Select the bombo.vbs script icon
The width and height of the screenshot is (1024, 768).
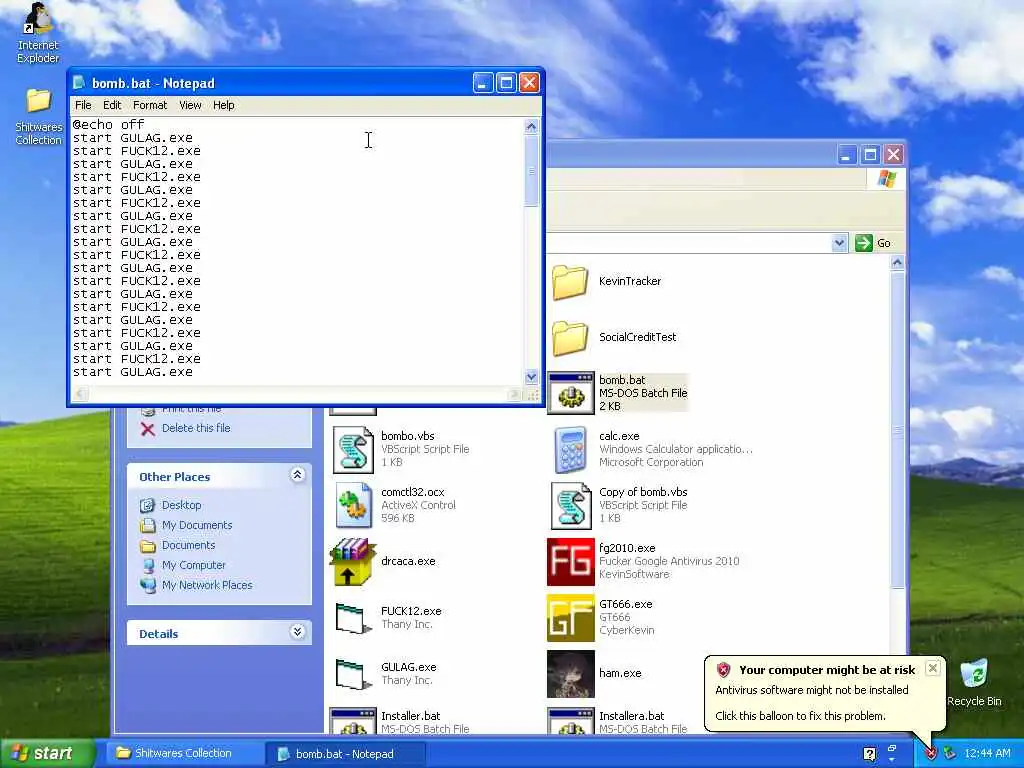click(x=353, y=449)
